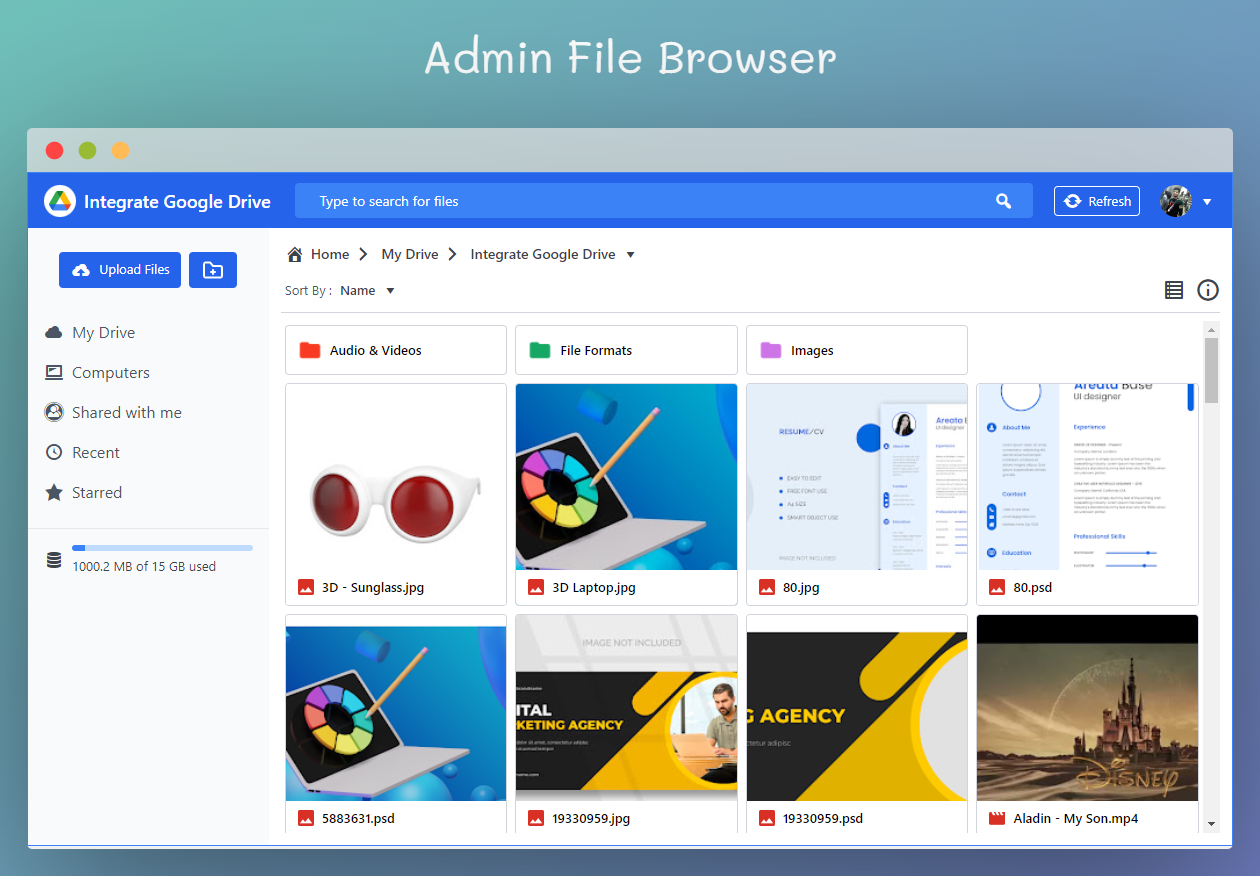Click image icon beside 5883631.psd
Image resolution: width=1260 pixels, height=876 pixels.
coord(306,818)
